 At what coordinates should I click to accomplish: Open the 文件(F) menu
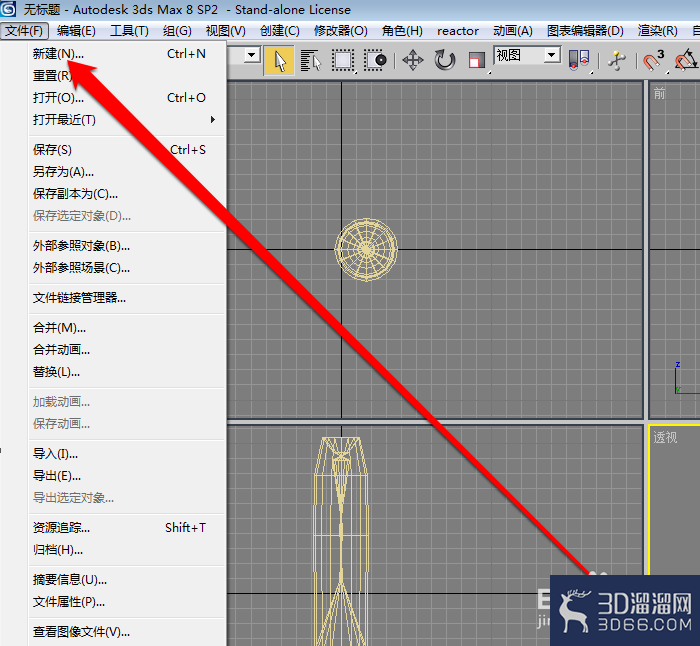click(24, 31)
